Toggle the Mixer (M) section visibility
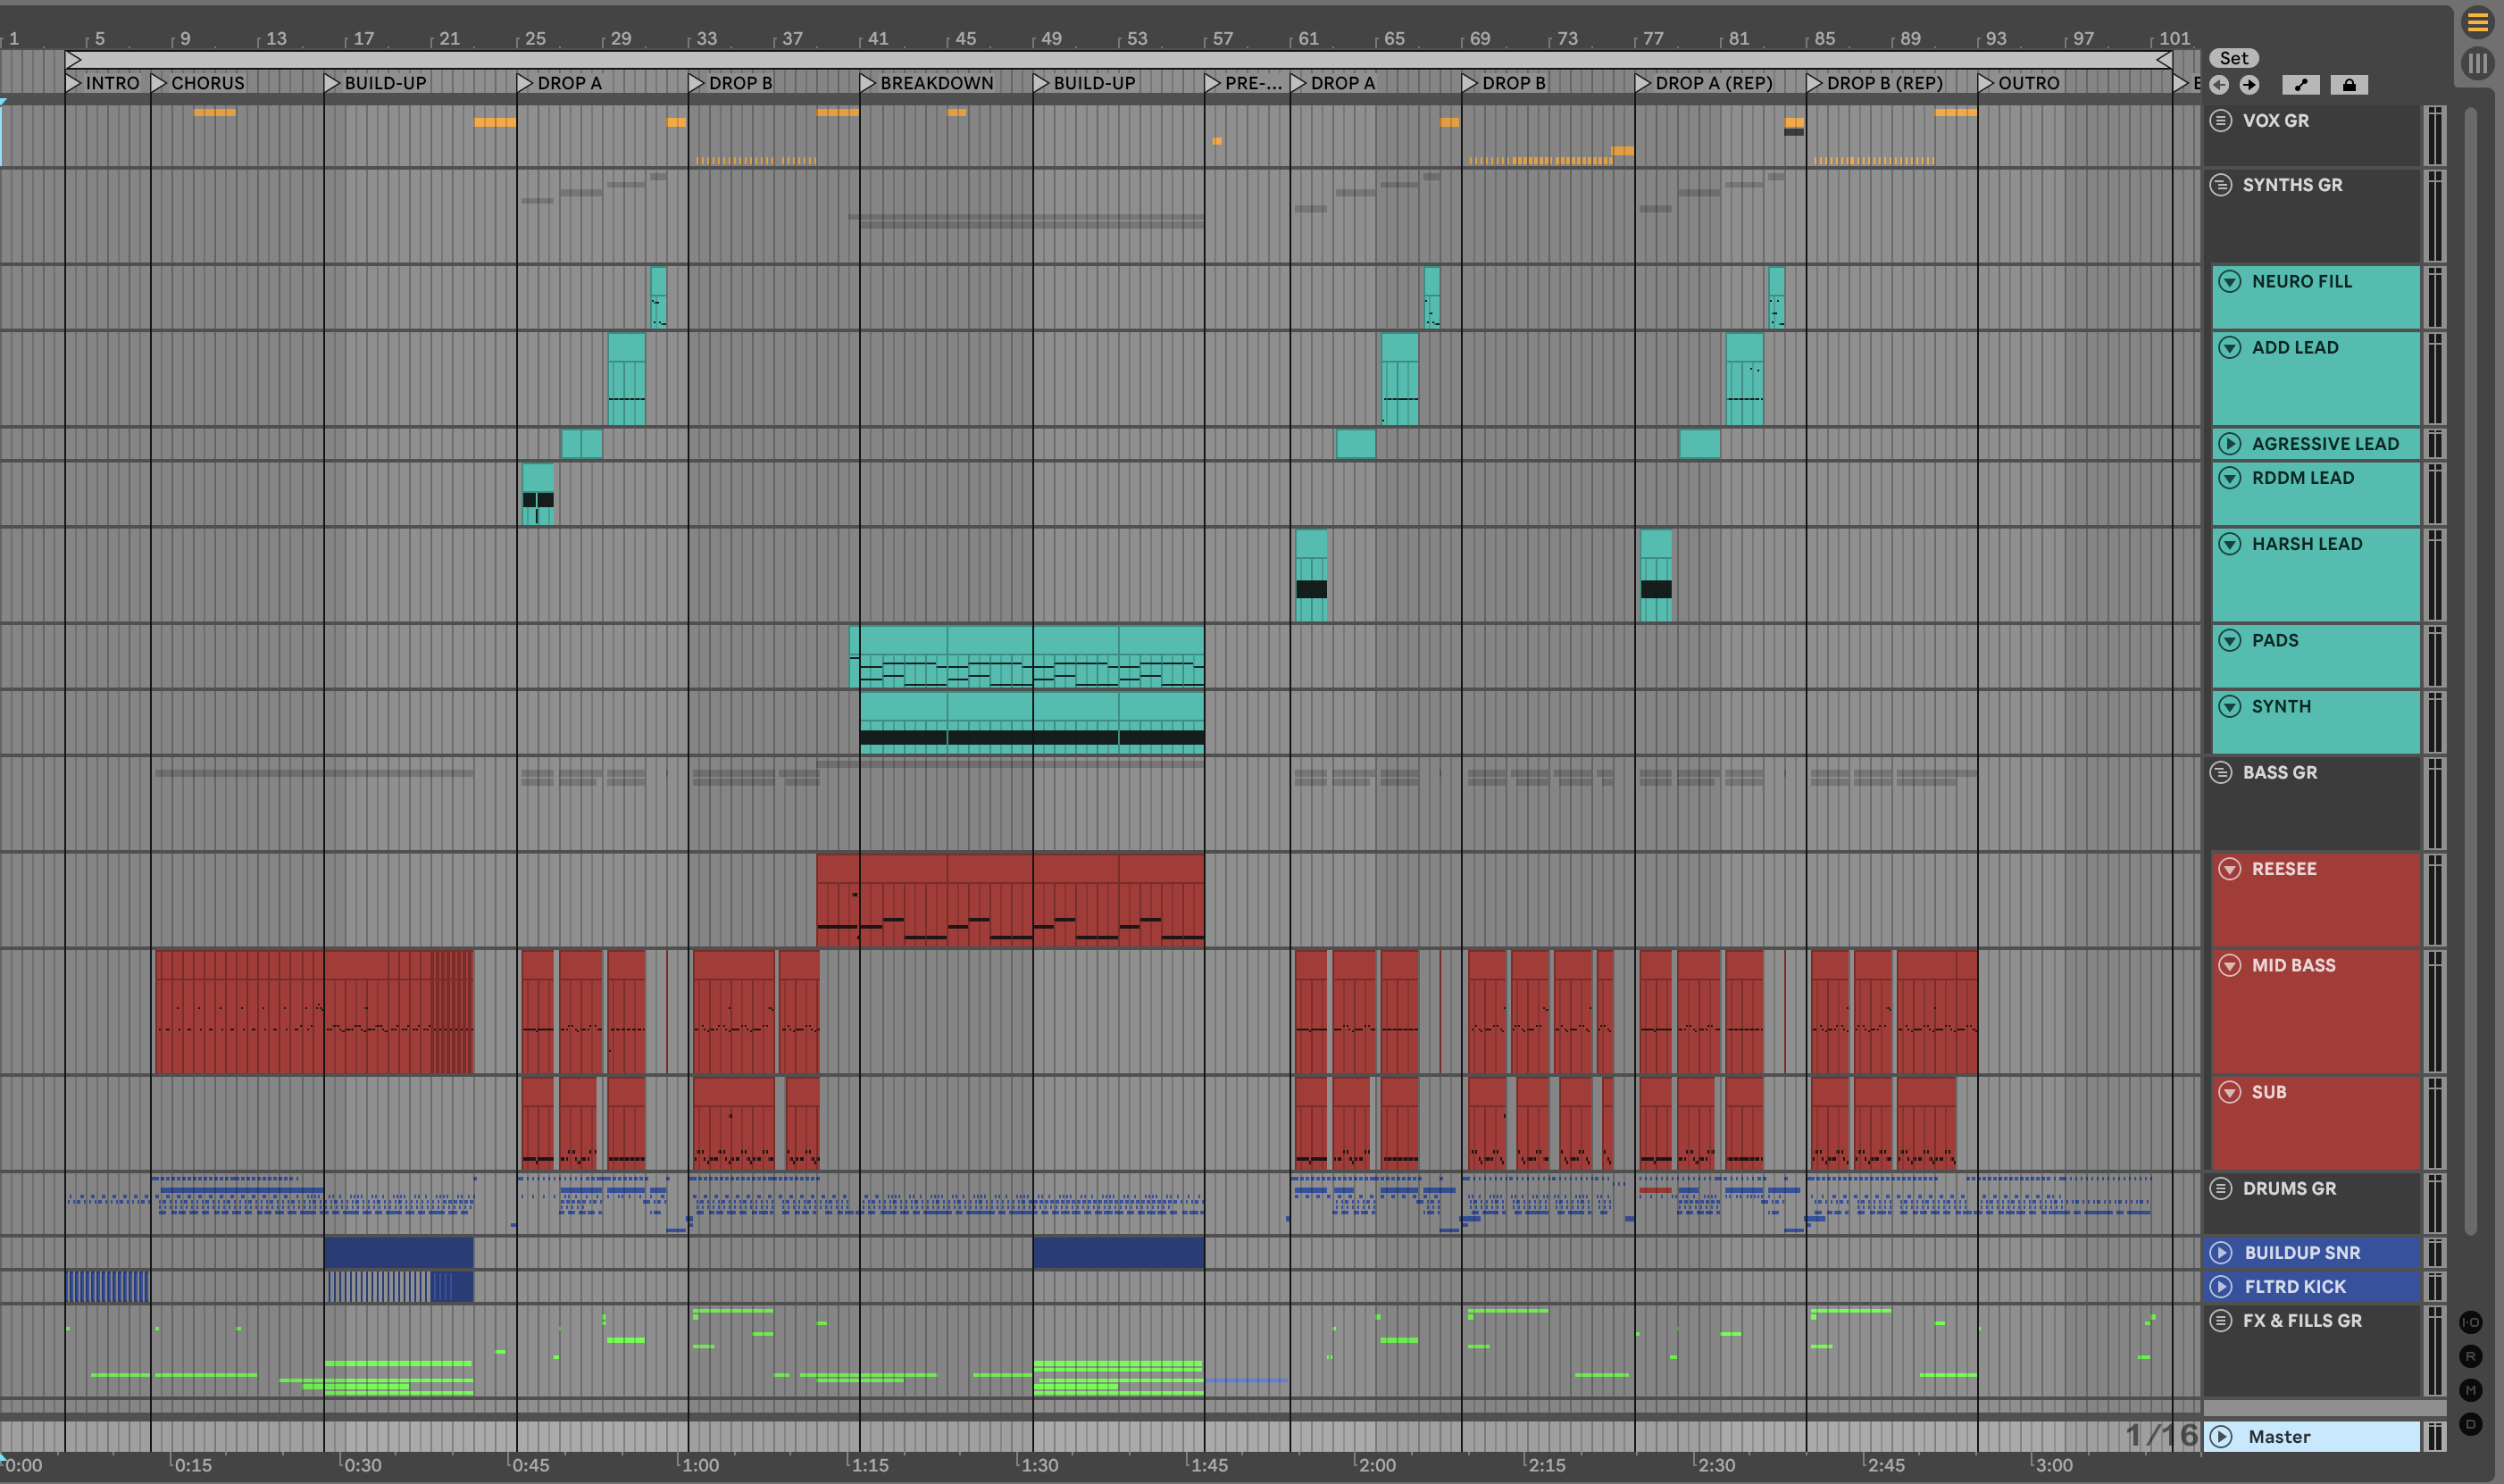The height and width of the screenshot is (1484, 2504). [x=2470, y=1390]
